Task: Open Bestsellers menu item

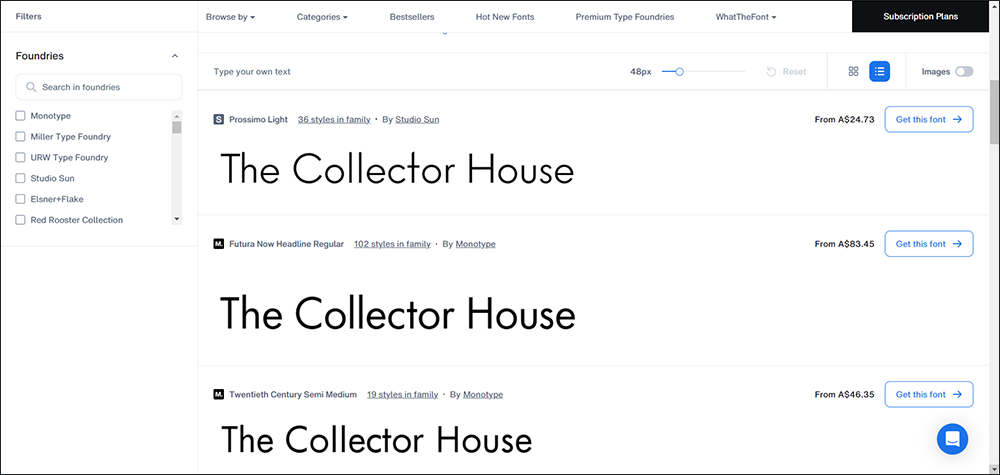Action: [412, 17]
